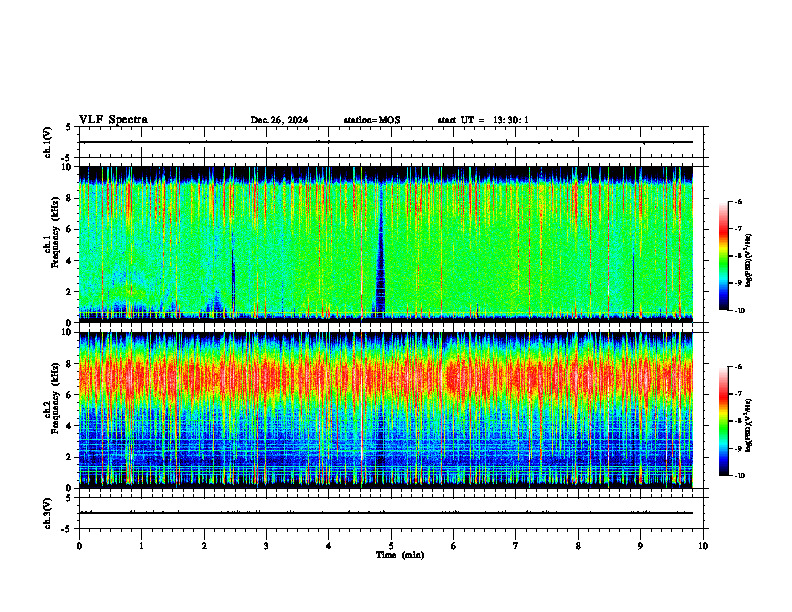The image size is (792, 612).
Task: Click time axis tick label '9'
Action: click(x=640, y=546)
